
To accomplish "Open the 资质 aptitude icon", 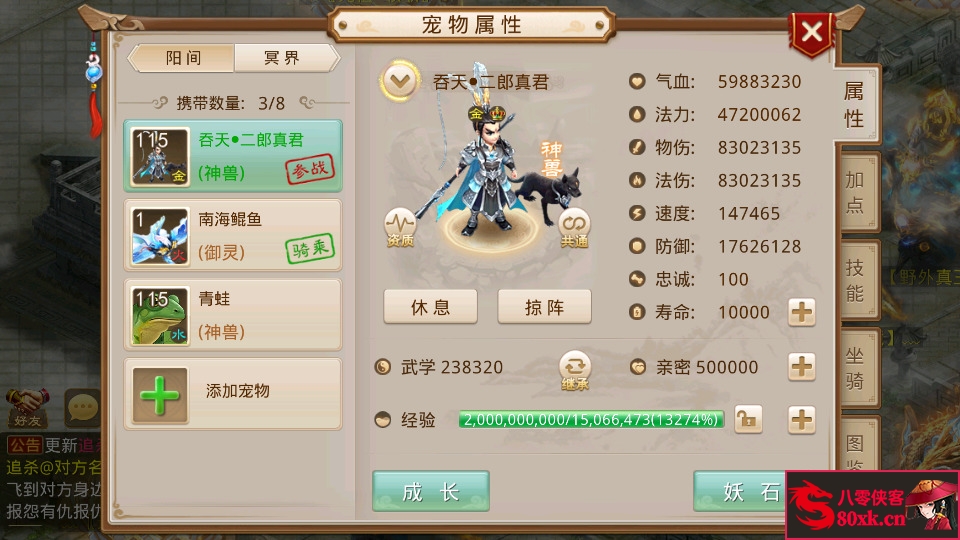I will tap(400, 227).
